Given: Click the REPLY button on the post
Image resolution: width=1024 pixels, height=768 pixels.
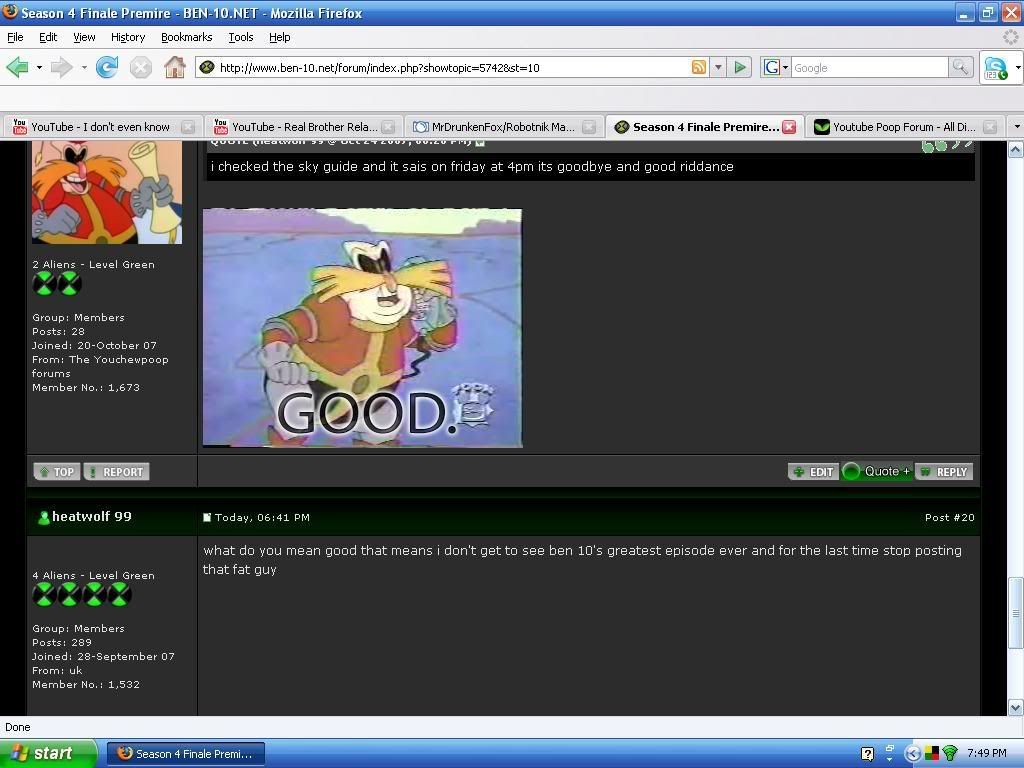Looking at the screenshot, I should click(943, 471).
